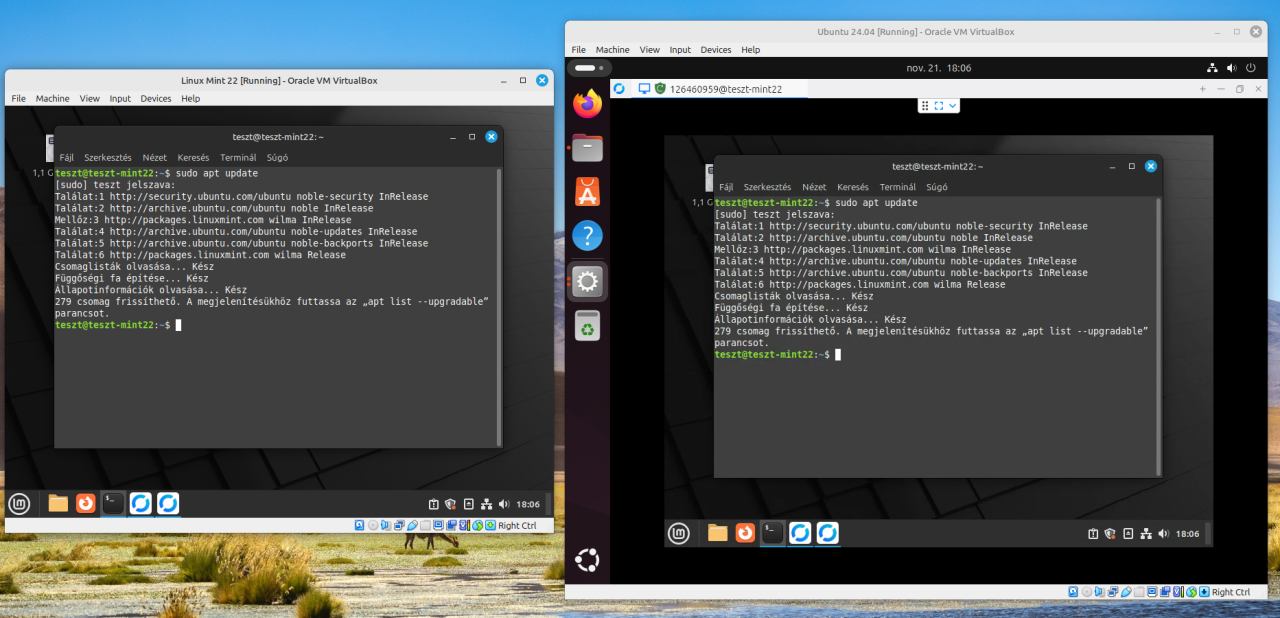Launch Firefox from the Ubuntu dock
This screenshot has width=1280, height=618.
[587, 103]
